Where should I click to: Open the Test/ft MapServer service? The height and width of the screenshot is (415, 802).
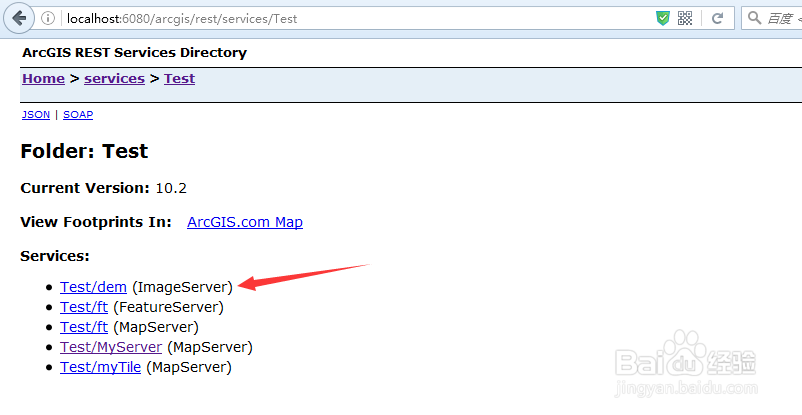pyautogui.click(x=84, y=327)
